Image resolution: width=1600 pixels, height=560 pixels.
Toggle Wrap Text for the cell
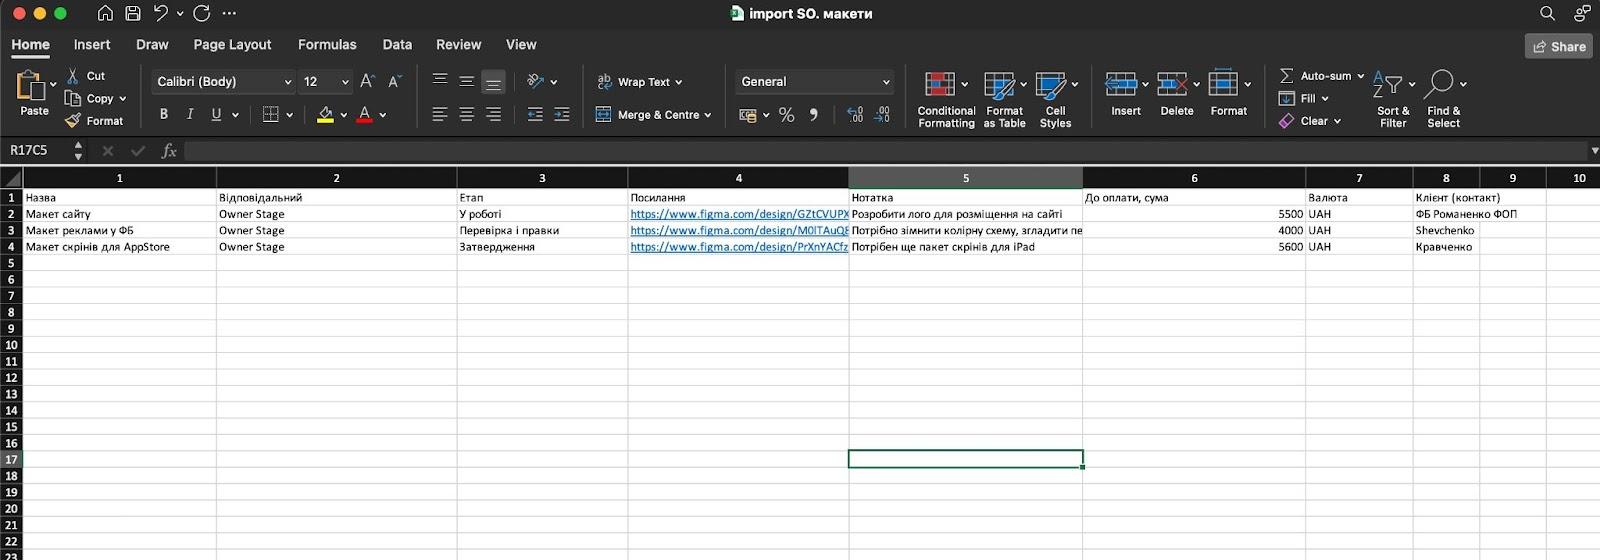(x=638, y=82)
